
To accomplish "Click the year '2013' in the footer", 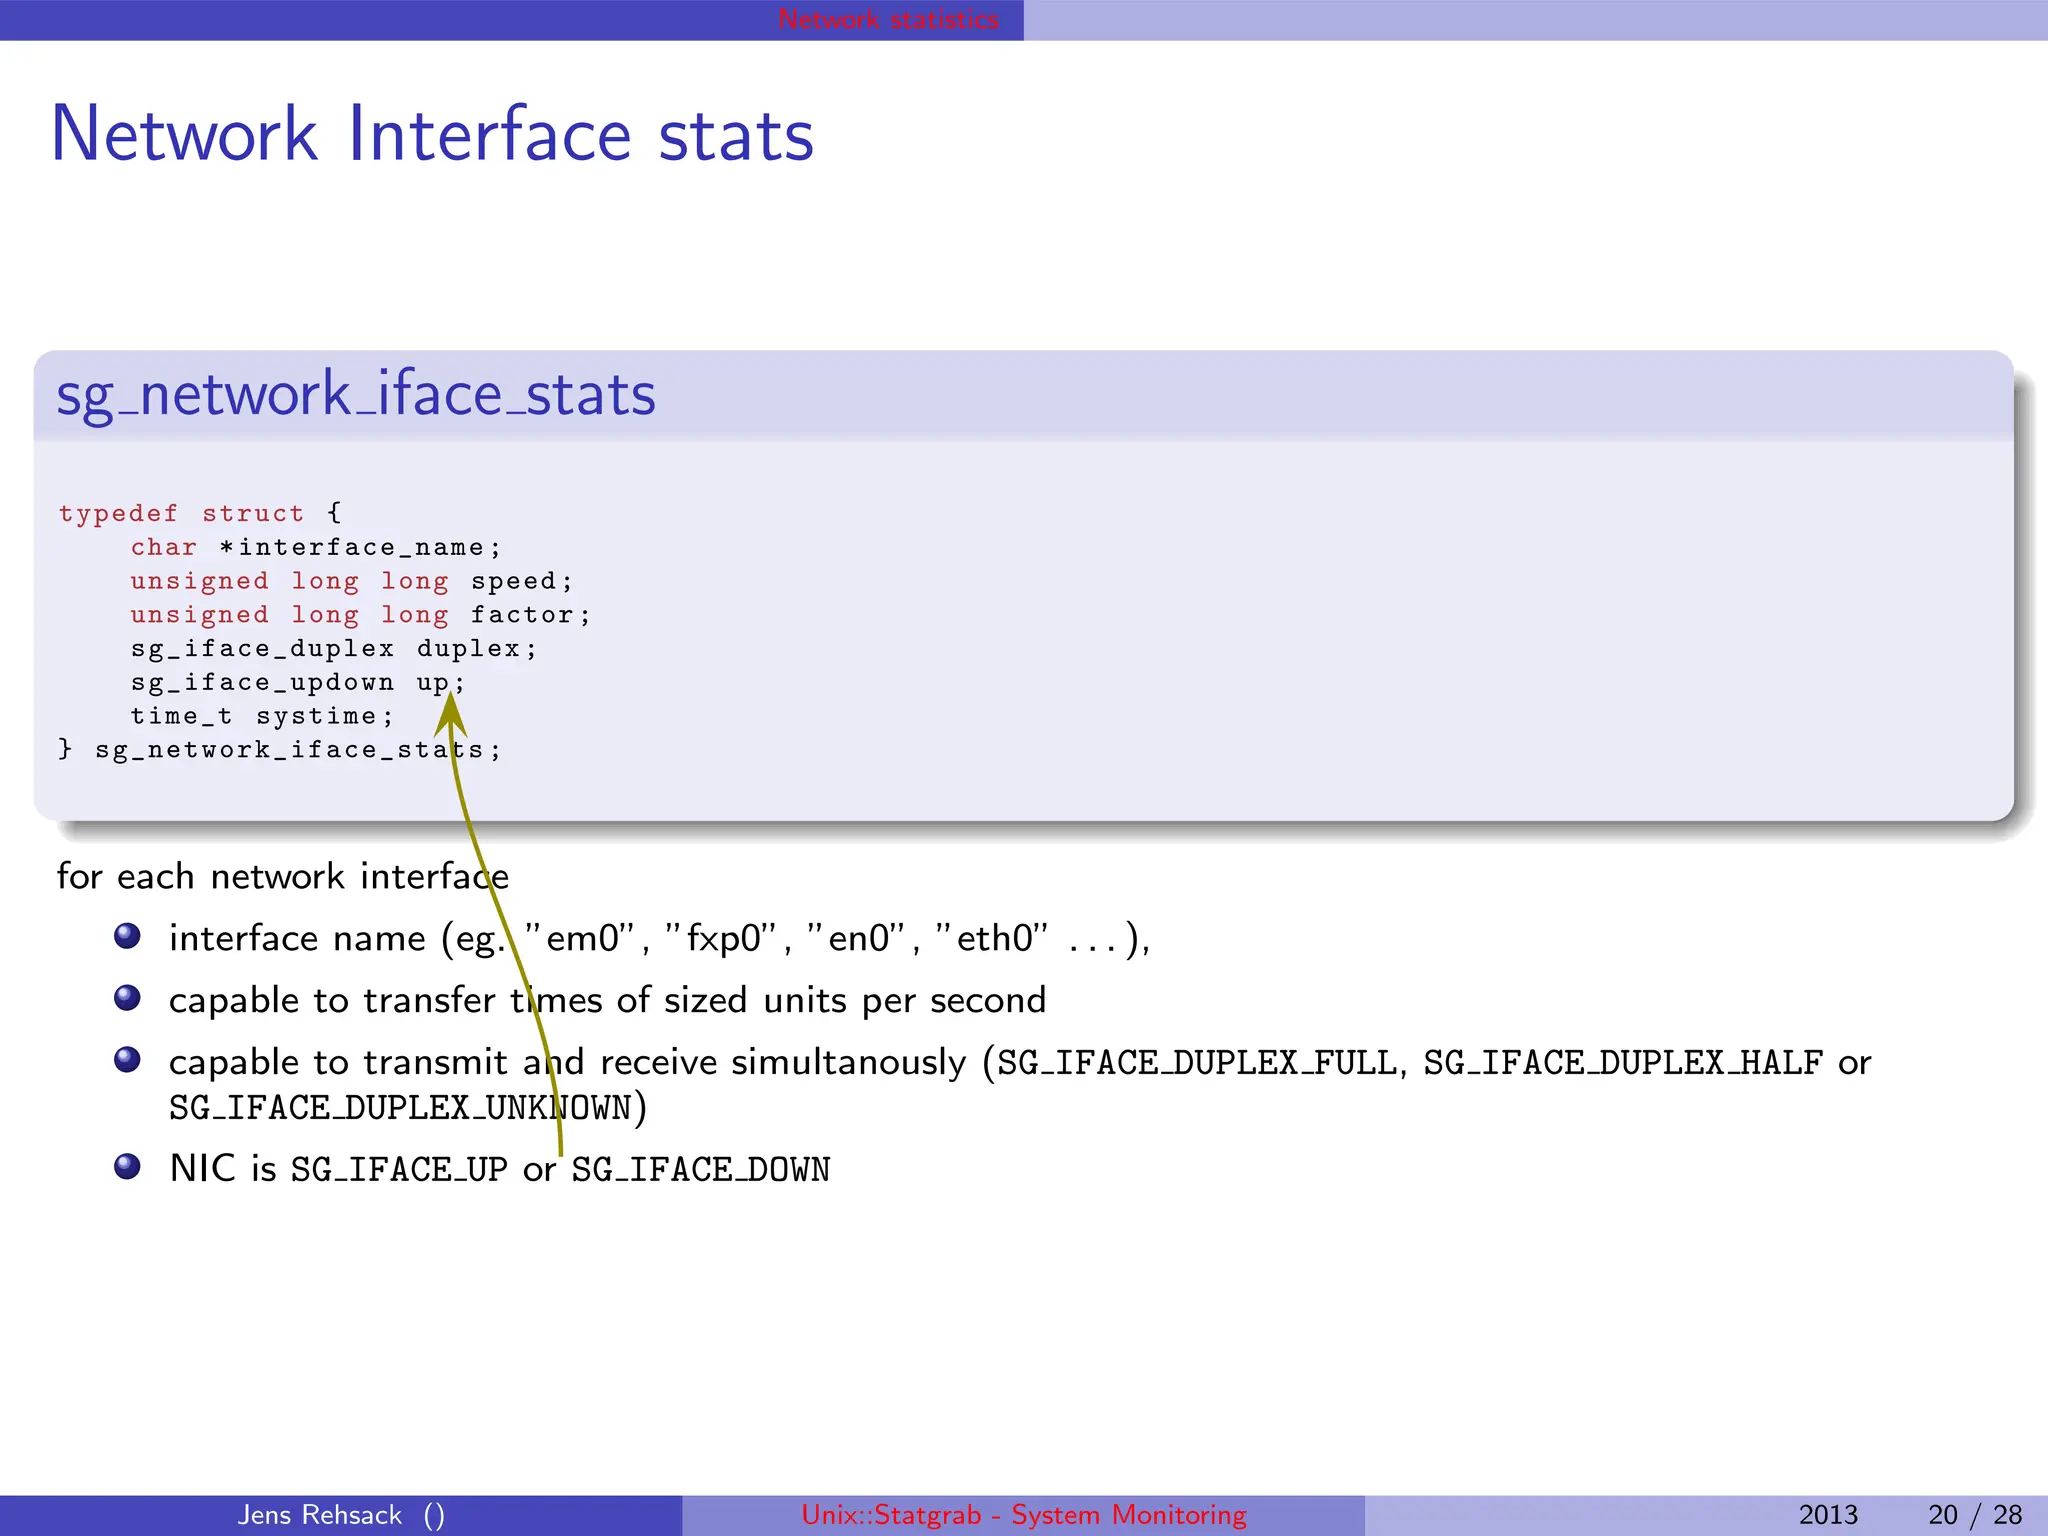I will tap(1827, 1514).
